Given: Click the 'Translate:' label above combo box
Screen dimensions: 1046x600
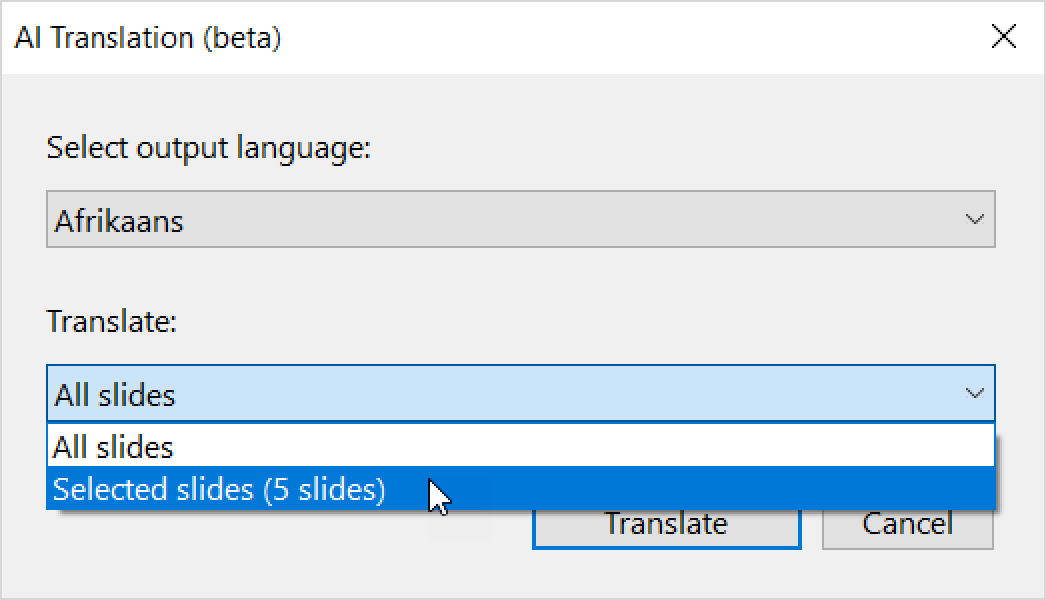Looking at the screenshot, I should tap(111, 322).
